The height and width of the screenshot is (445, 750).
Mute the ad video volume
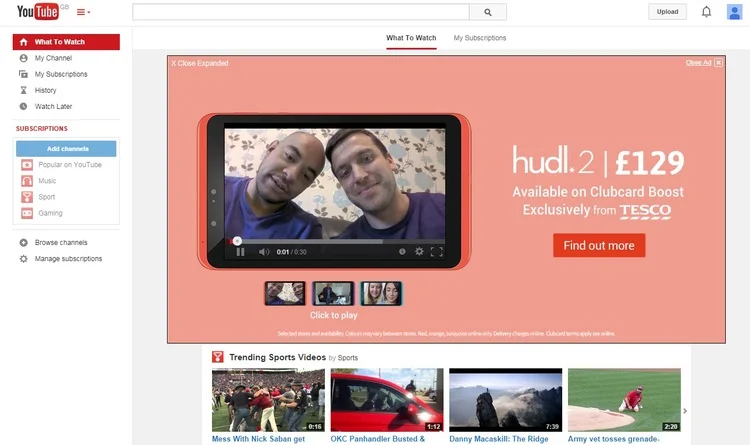(x=264, y=252)
